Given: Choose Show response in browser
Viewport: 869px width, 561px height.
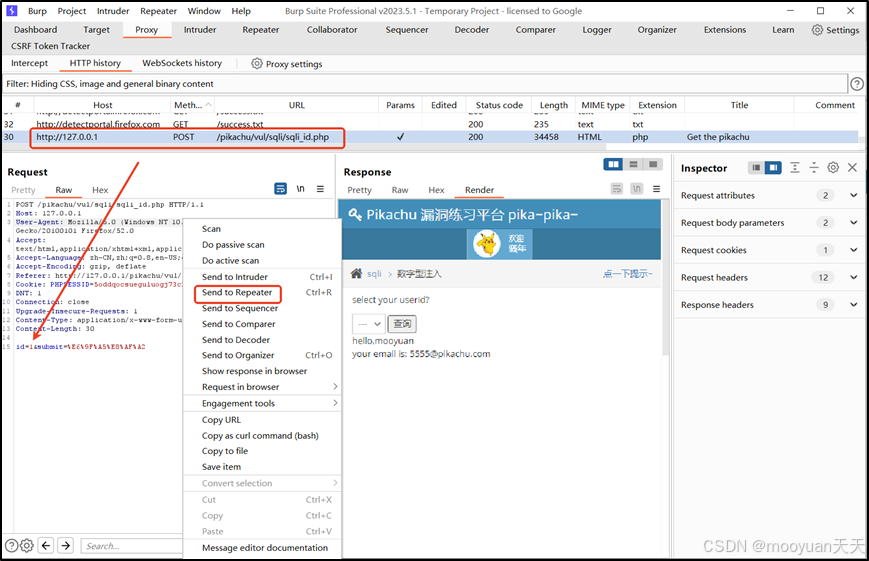Looking at the screenshot, I should 262,371.
